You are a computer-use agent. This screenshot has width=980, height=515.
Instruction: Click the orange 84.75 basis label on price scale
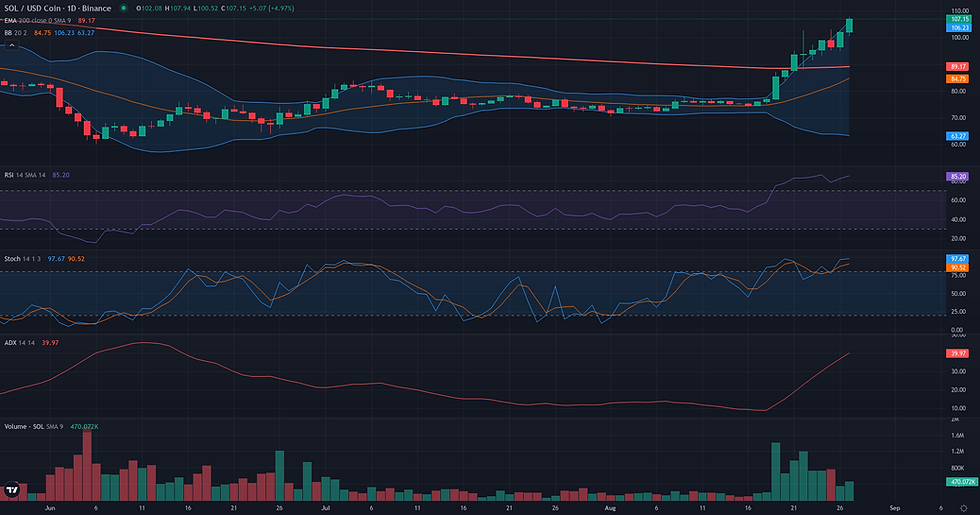pos(958,79)
